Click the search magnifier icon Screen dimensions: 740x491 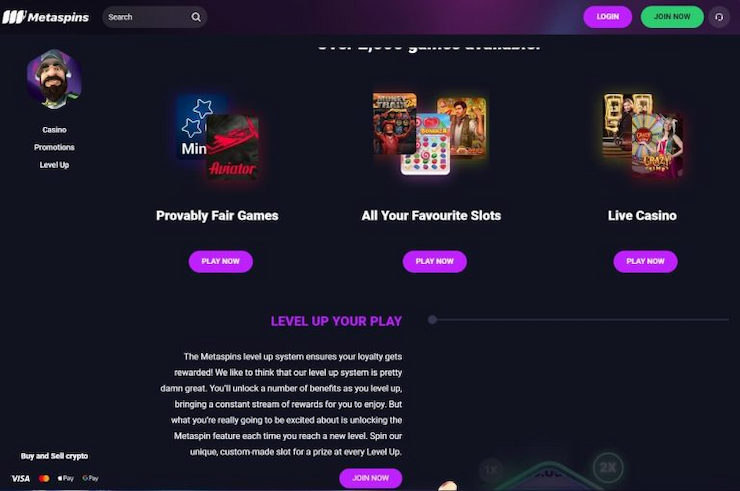pos(196,17)
